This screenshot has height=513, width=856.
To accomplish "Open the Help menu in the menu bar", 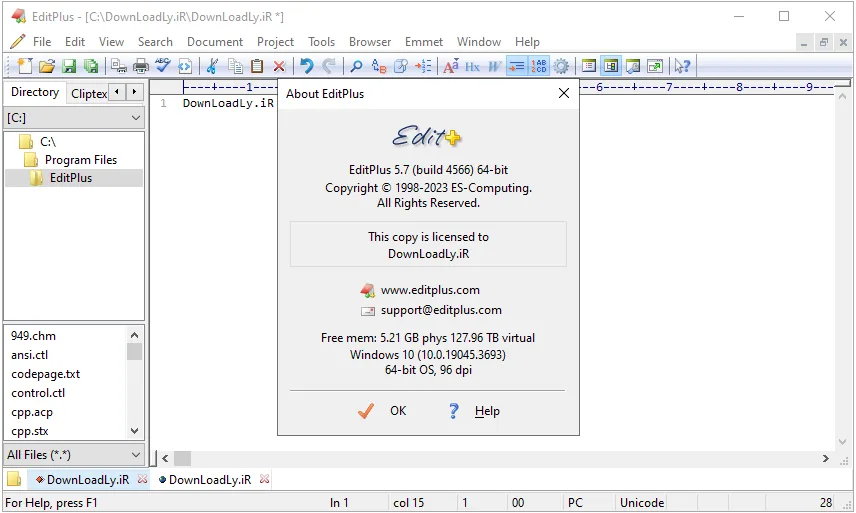I will coord(527,41).
